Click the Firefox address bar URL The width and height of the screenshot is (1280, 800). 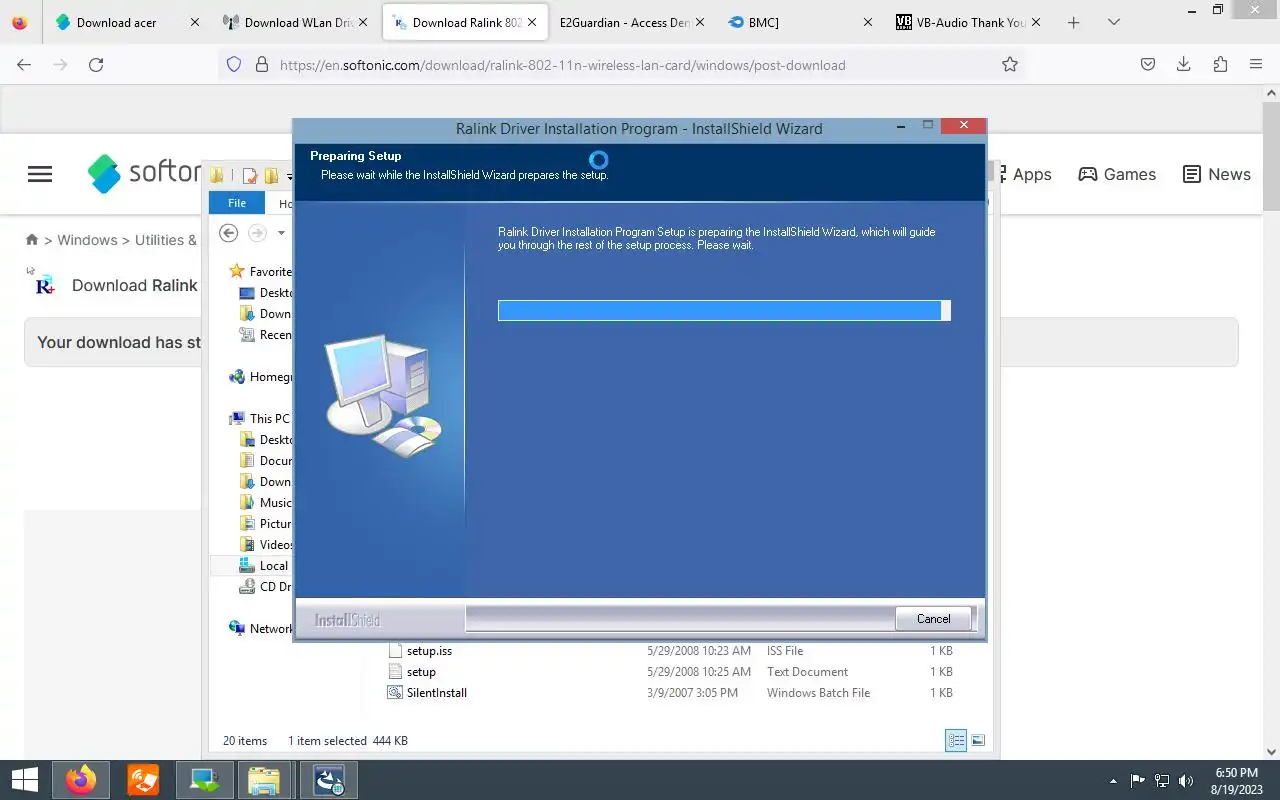coord(563,65)
